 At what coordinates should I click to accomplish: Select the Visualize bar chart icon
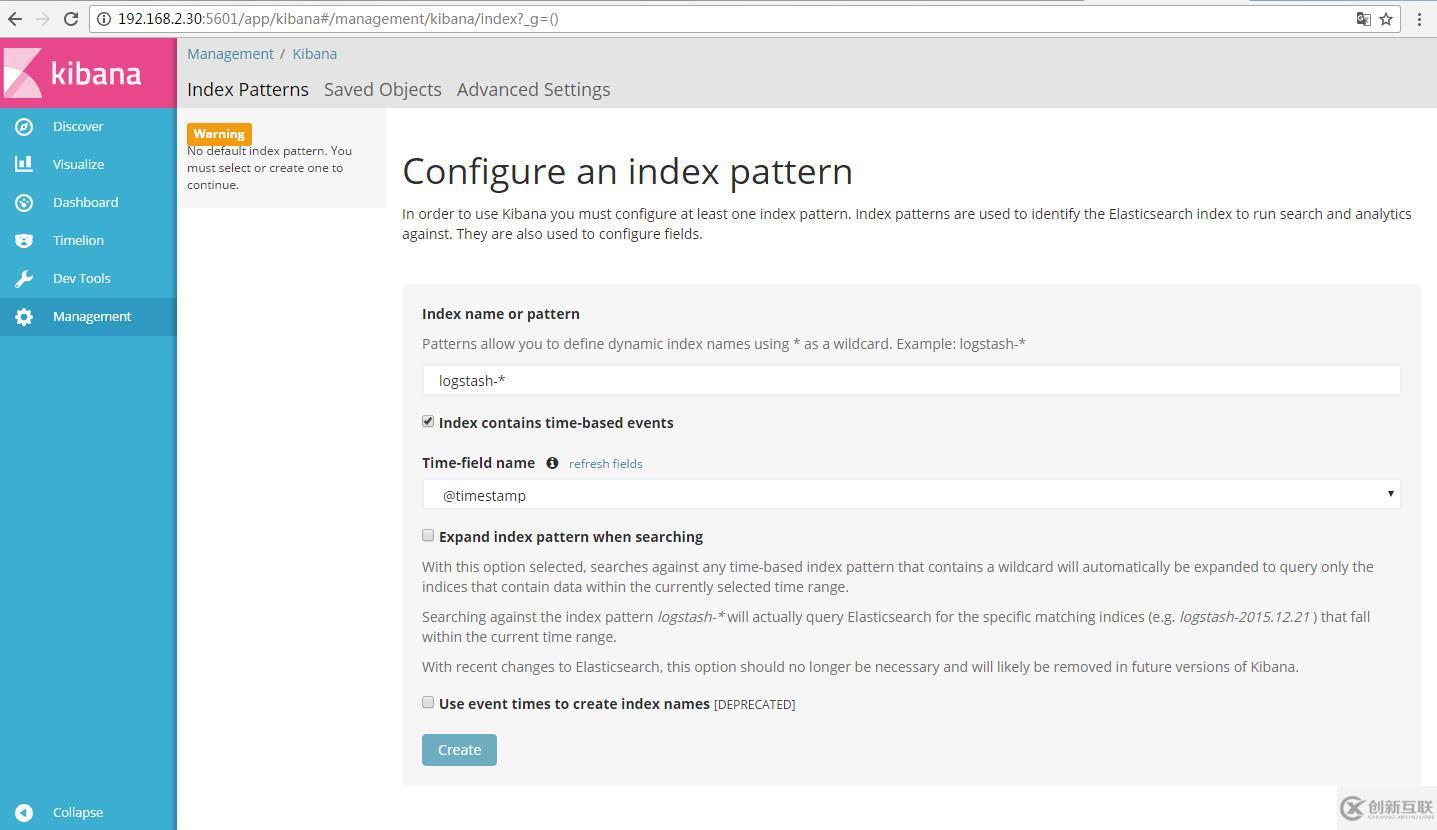pos(24,164)
